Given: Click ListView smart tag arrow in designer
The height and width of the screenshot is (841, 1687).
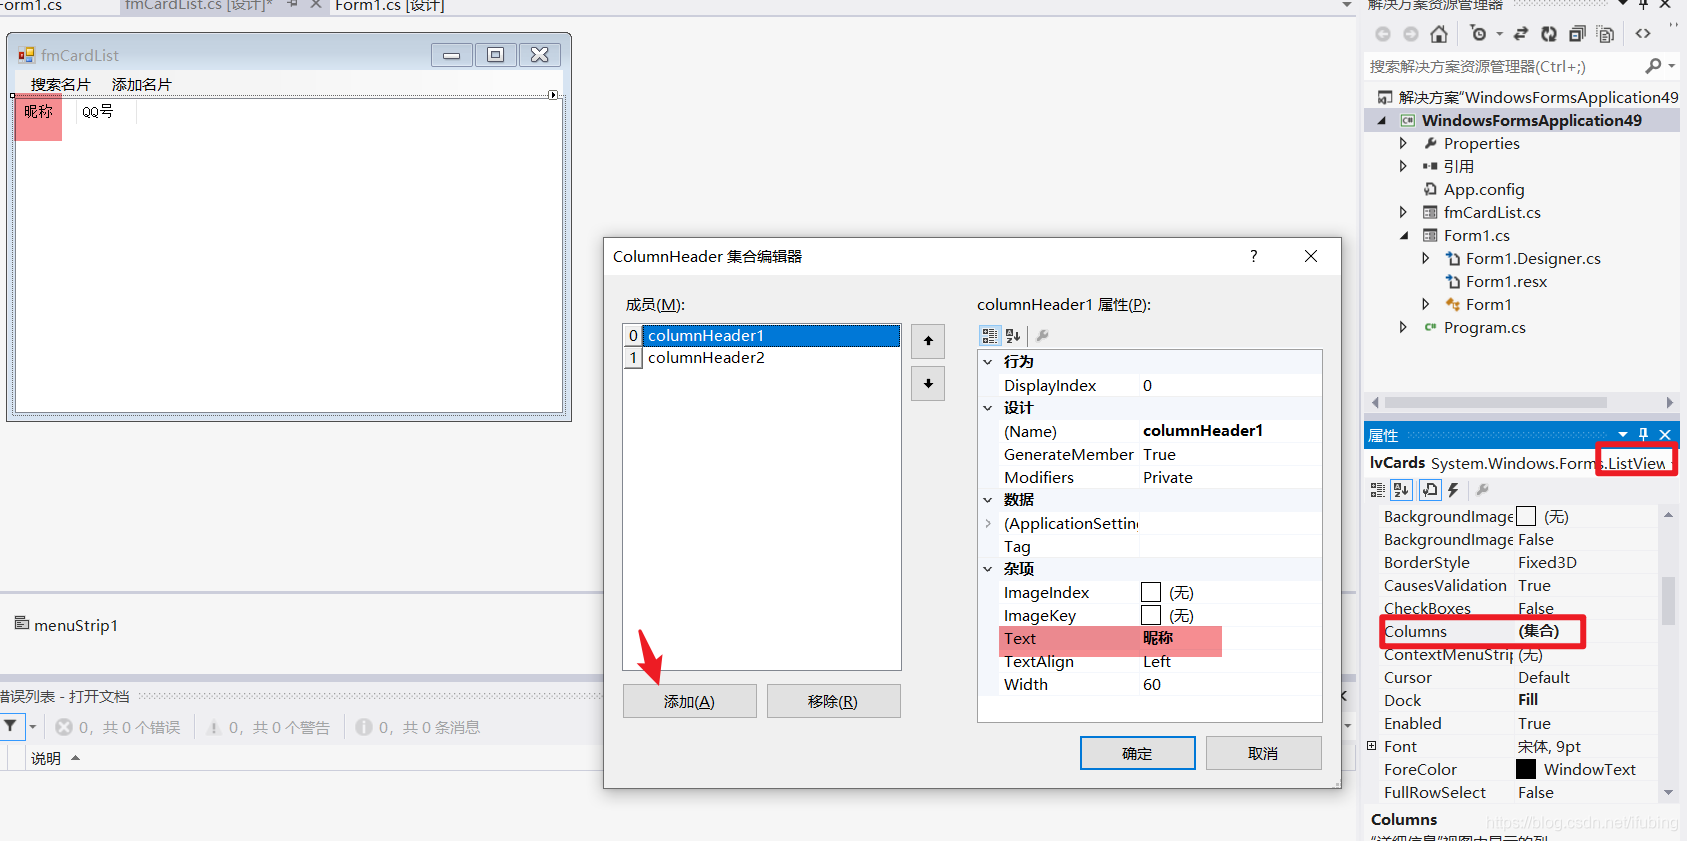Looking at the screenshot, I should 553,95.
